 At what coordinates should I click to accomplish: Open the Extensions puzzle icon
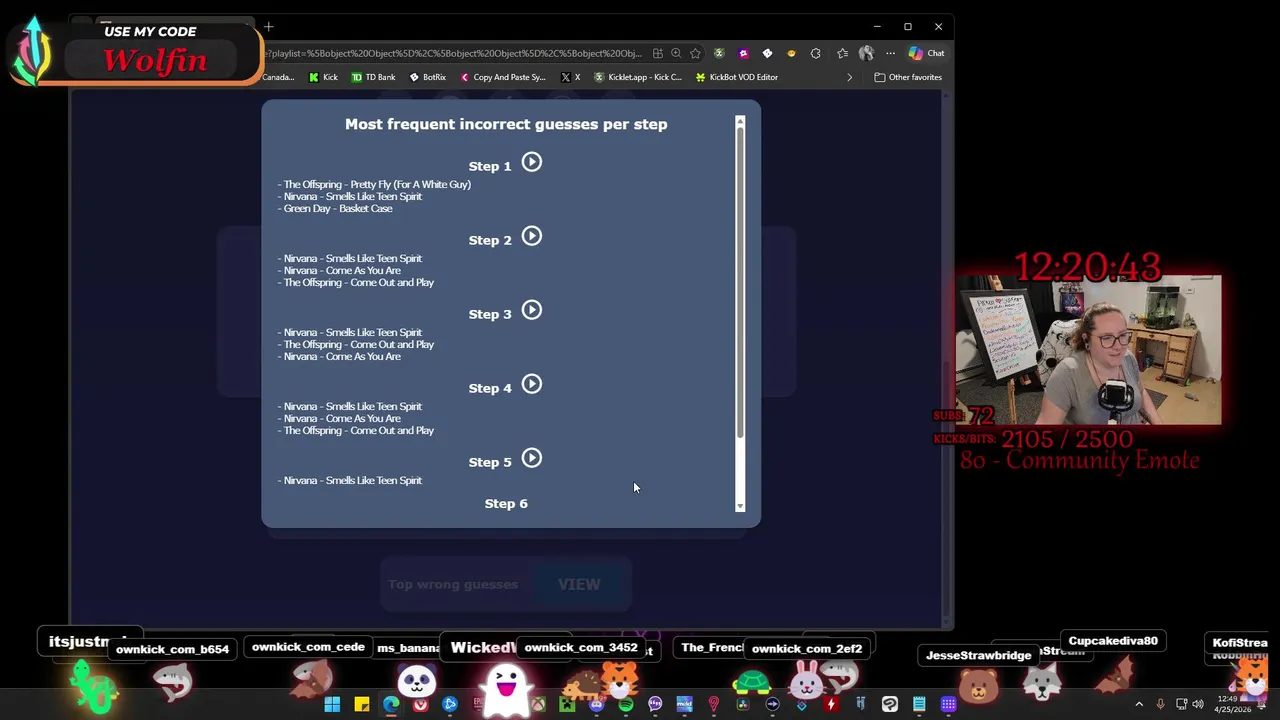[815, 53]
